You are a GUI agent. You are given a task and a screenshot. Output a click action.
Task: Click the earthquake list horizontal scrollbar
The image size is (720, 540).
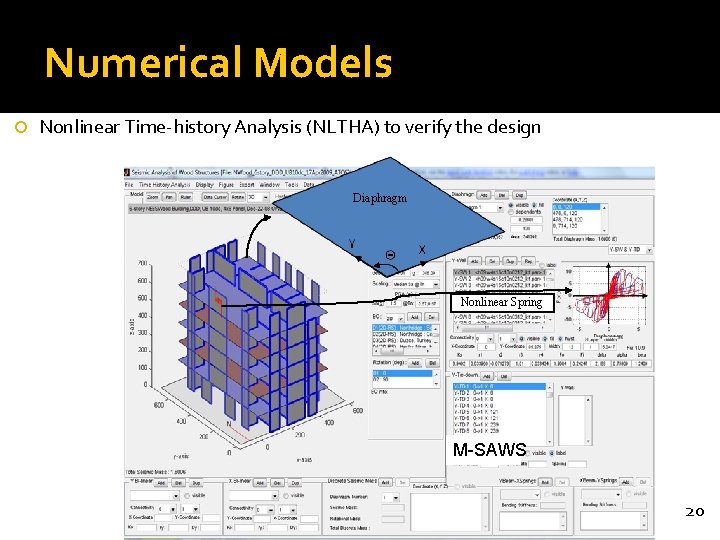402,351
